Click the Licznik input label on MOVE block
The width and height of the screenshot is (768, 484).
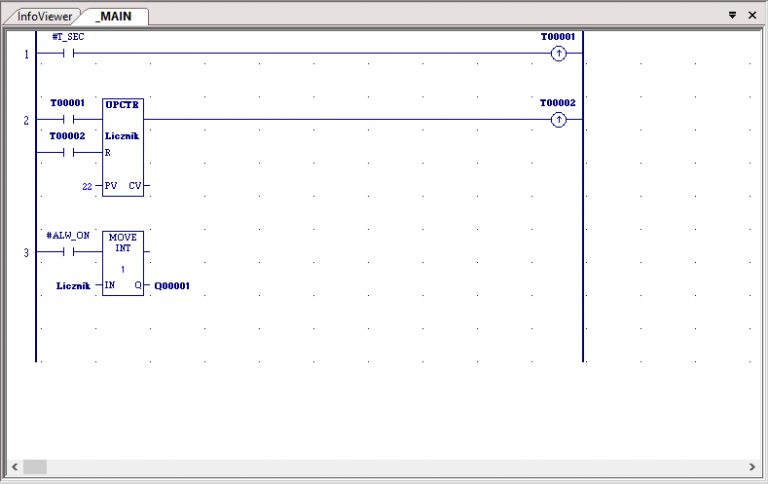coord(73,286)
